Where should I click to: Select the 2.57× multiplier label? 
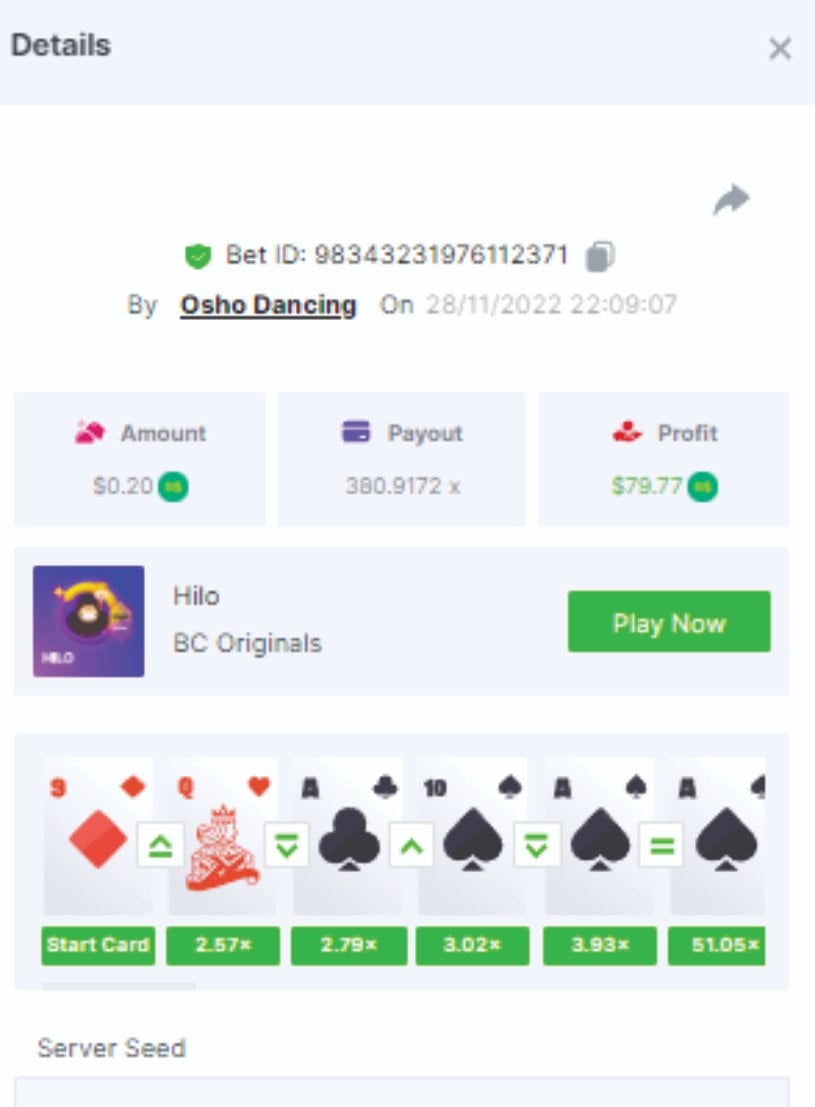point(223,945)
